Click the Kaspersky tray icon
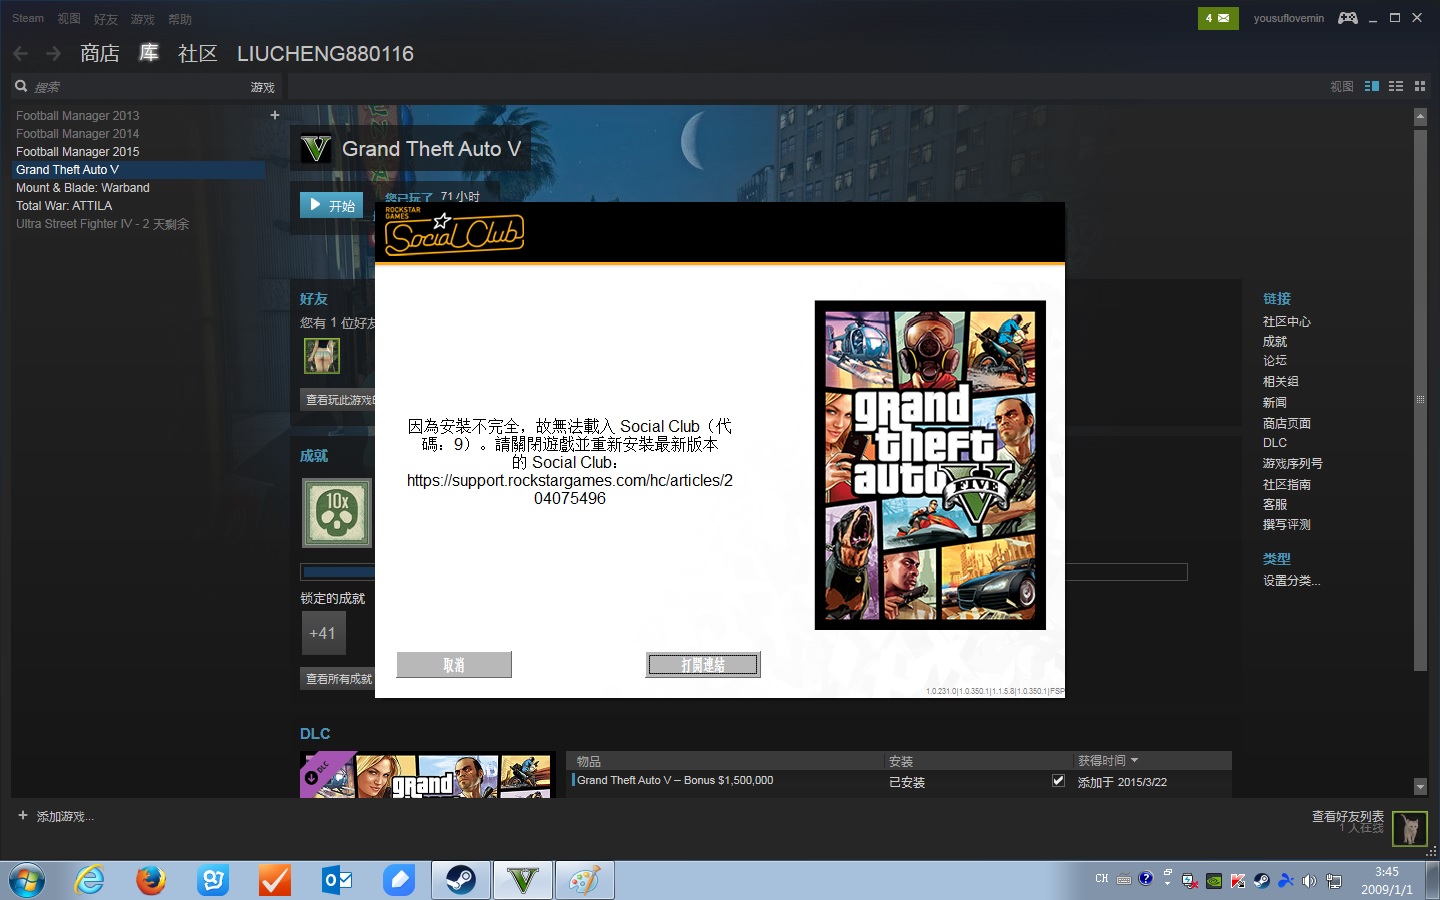The image size is (1440, 900). pos(1237,881)
